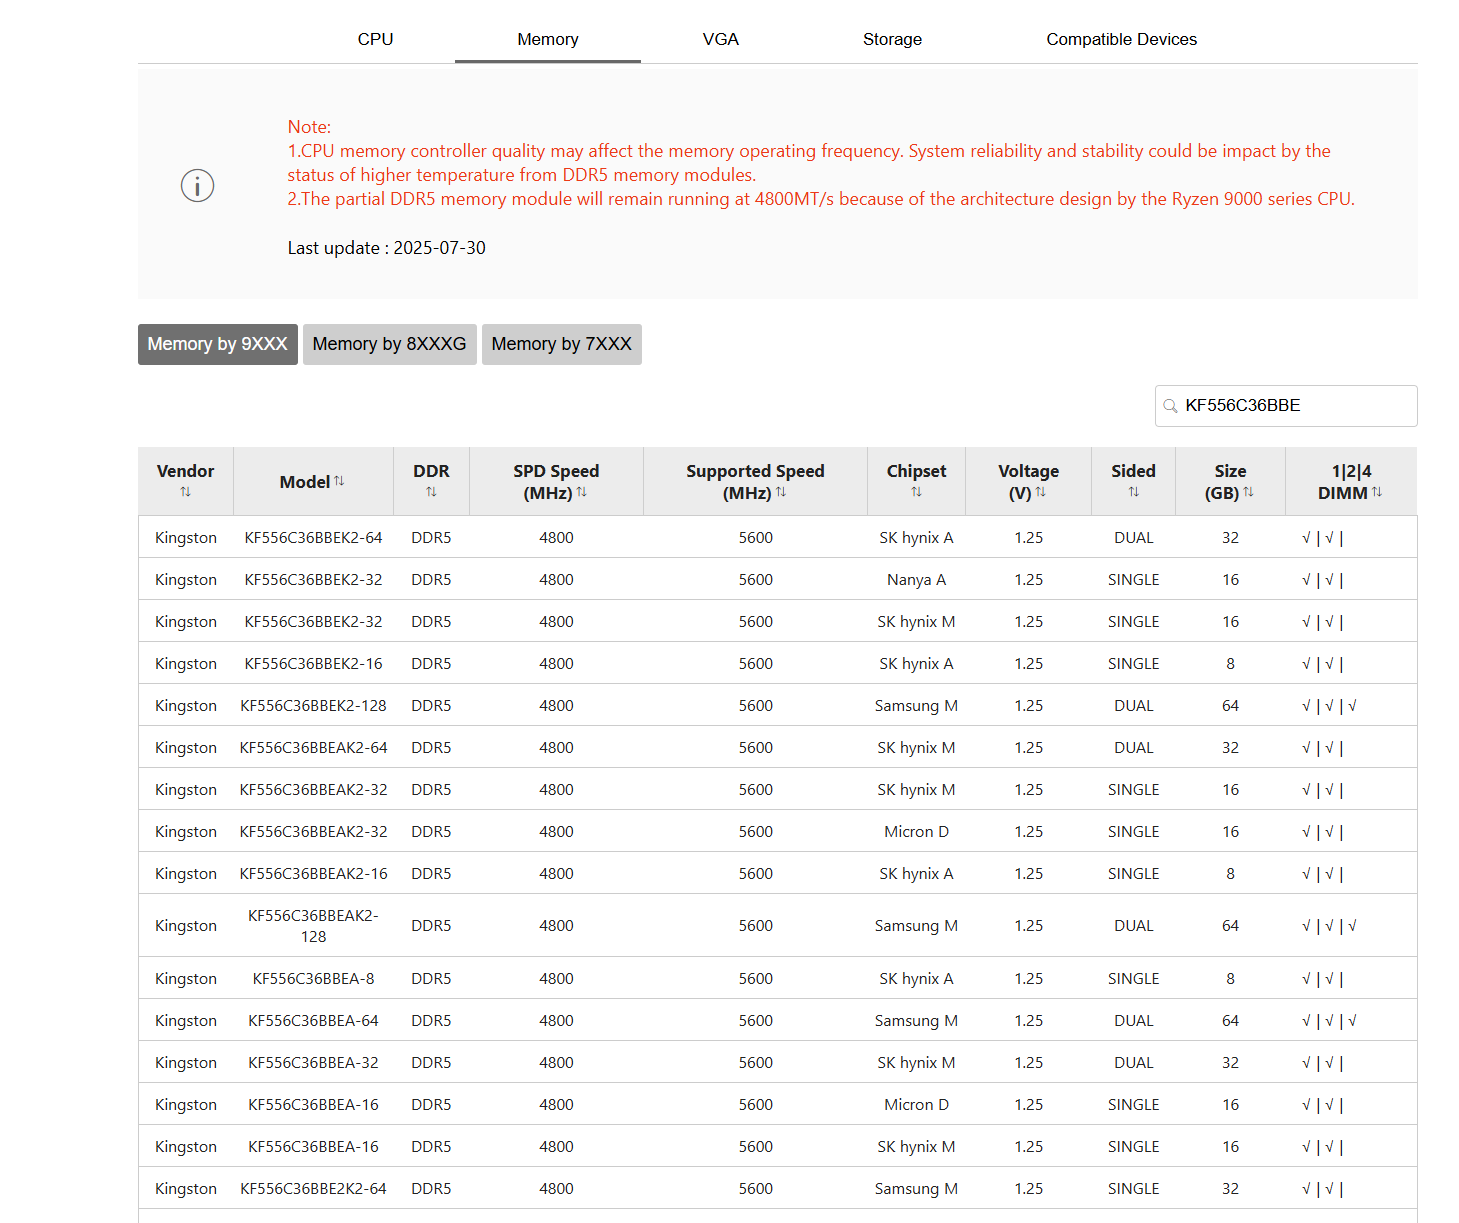Select Memory by 7XXX filter button
1459x1223 pixels.
click(561, 344)
